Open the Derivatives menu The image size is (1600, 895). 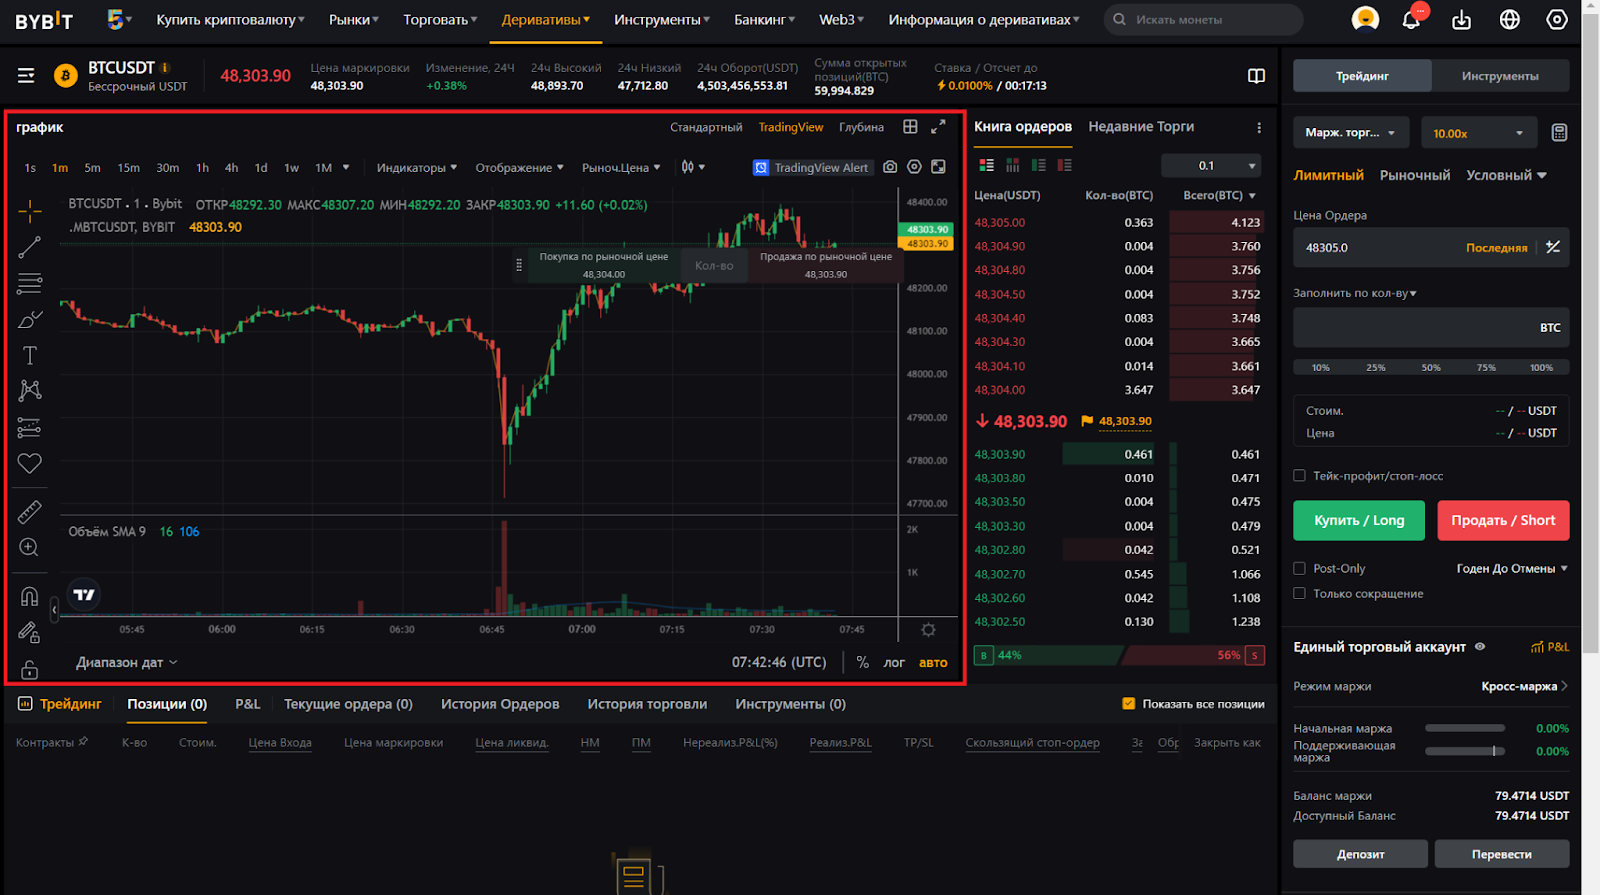click(x=545, y=20)
